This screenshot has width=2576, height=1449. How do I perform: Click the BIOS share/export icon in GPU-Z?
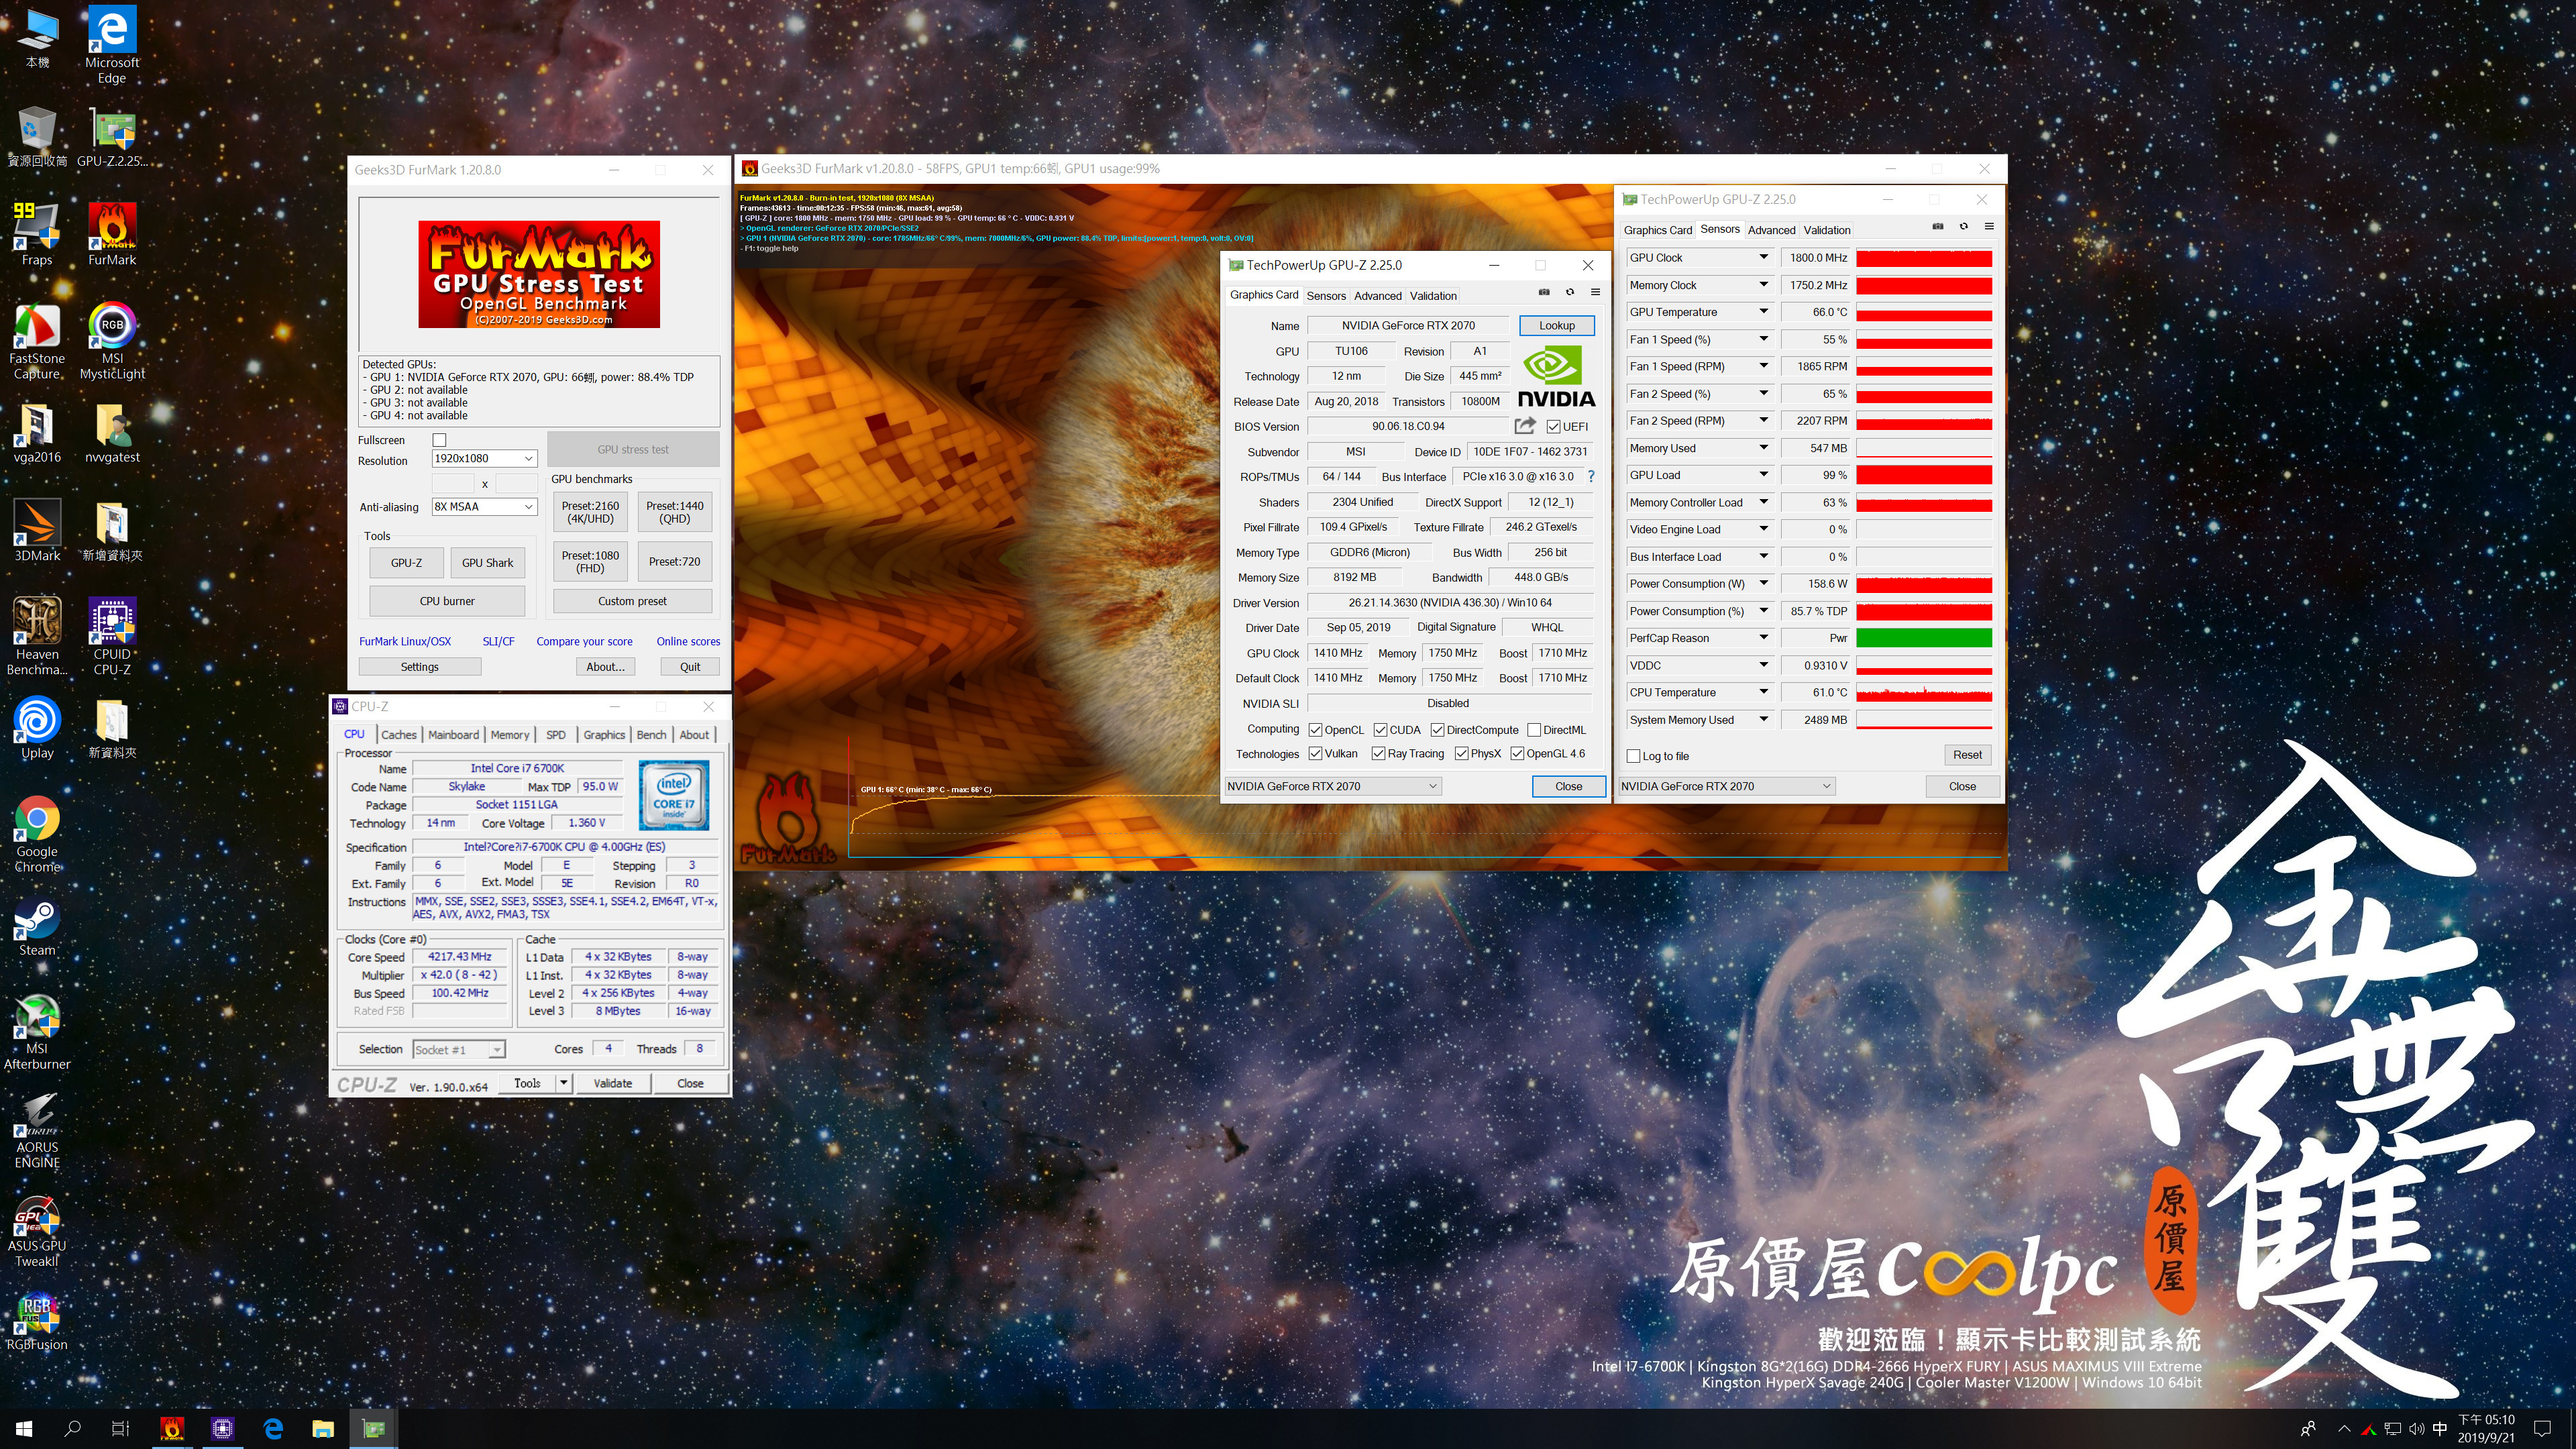1524,426
